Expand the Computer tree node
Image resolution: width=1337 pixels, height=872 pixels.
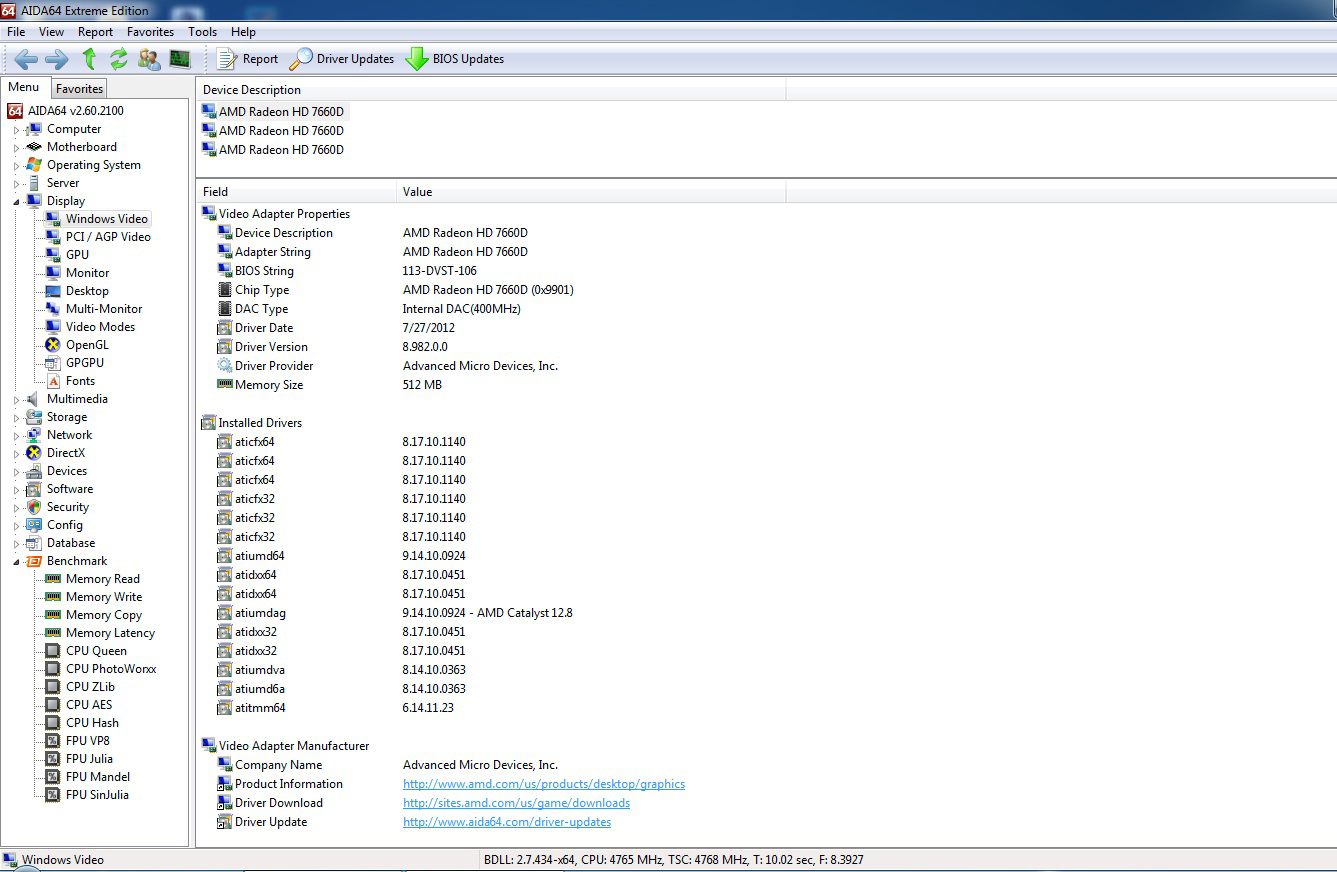click(x=16, y=129)
